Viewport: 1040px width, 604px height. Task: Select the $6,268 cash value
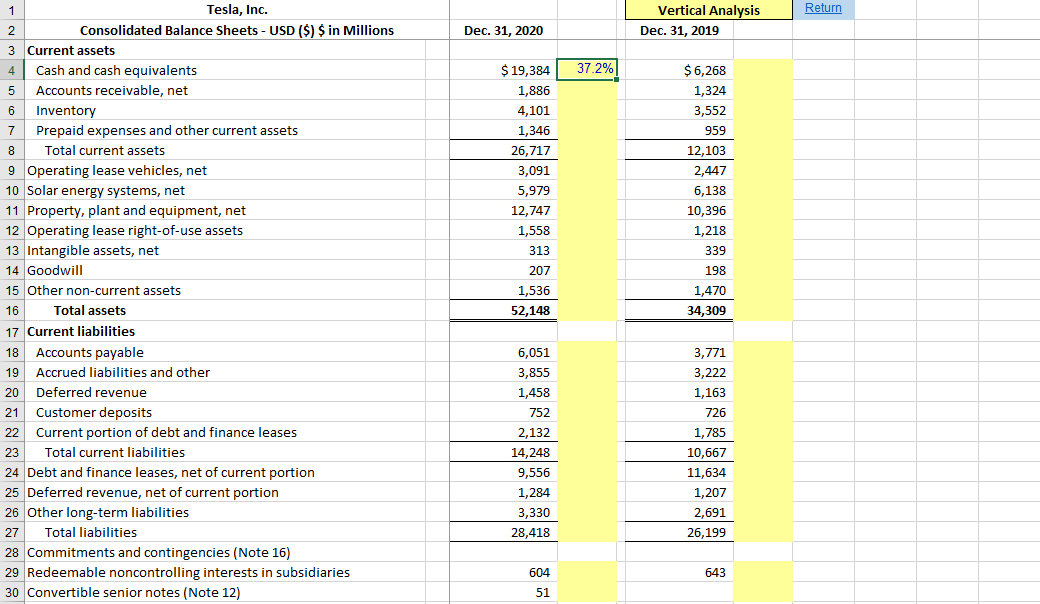click(x=679, y=70)
